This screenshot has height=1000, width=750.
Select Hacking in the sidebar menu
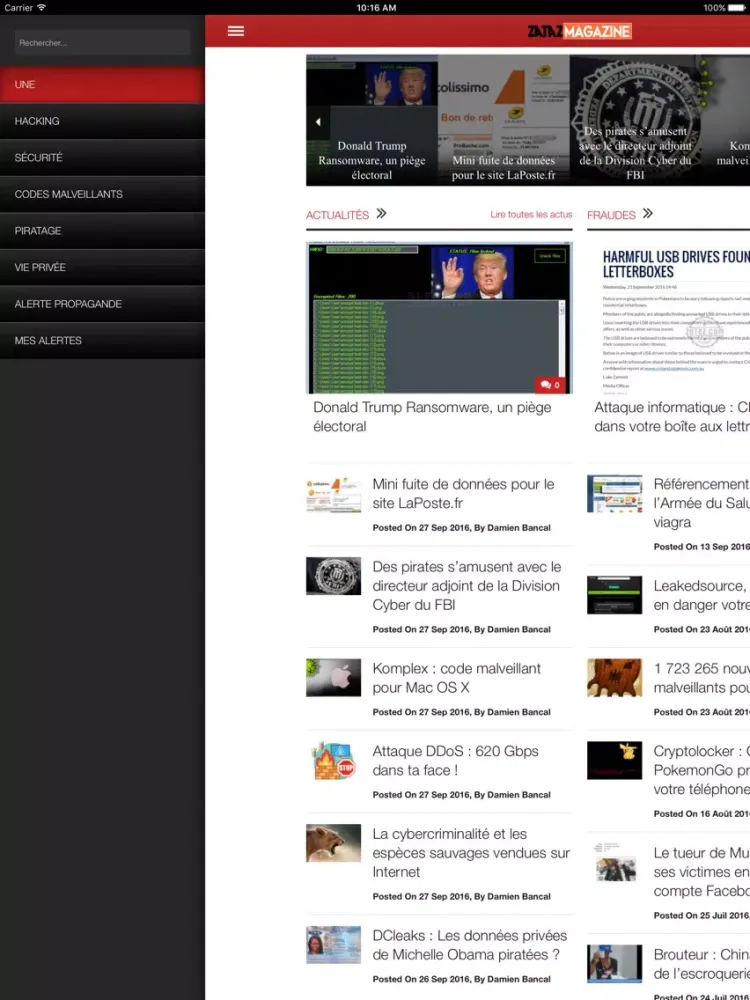pos(102,121)
